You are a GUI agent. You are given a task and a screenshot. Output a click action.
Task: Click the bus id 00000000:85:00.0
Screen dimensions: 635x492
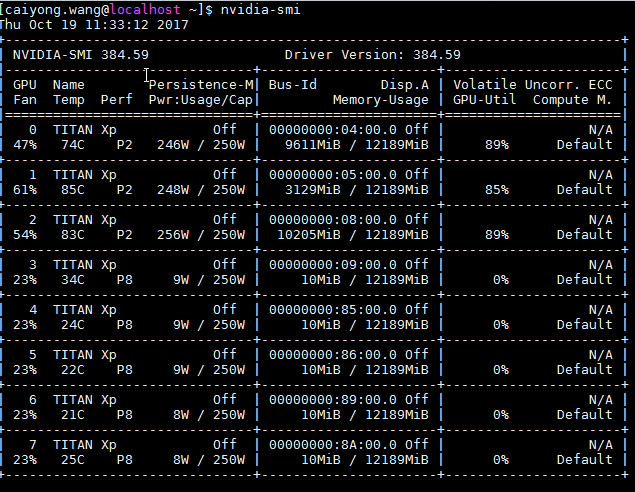coord(333,309)
